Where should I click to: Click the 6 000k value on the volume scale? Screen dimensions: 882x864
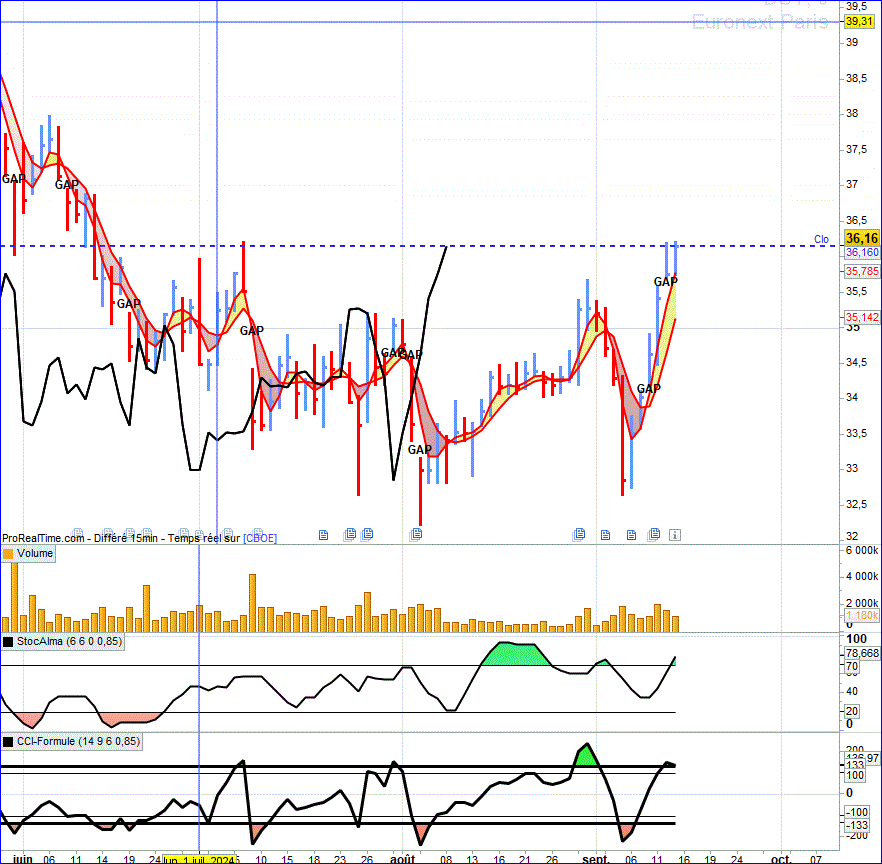click(862, 550)
